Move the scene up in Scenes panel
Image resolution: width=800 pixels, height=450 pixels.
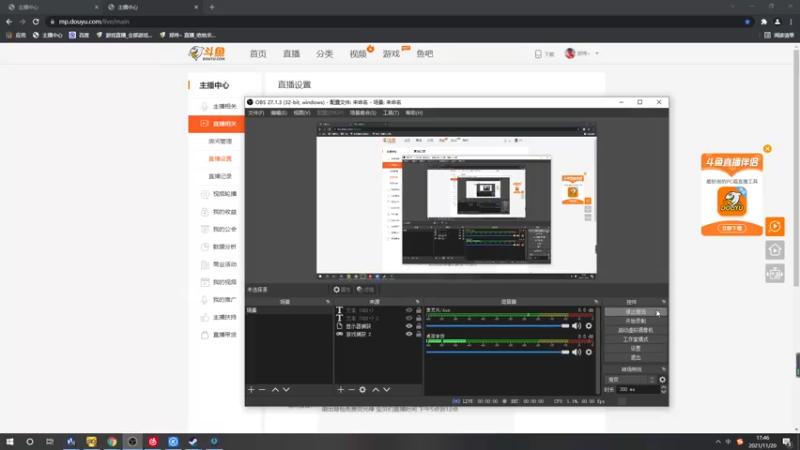click(x=275, y=390)
